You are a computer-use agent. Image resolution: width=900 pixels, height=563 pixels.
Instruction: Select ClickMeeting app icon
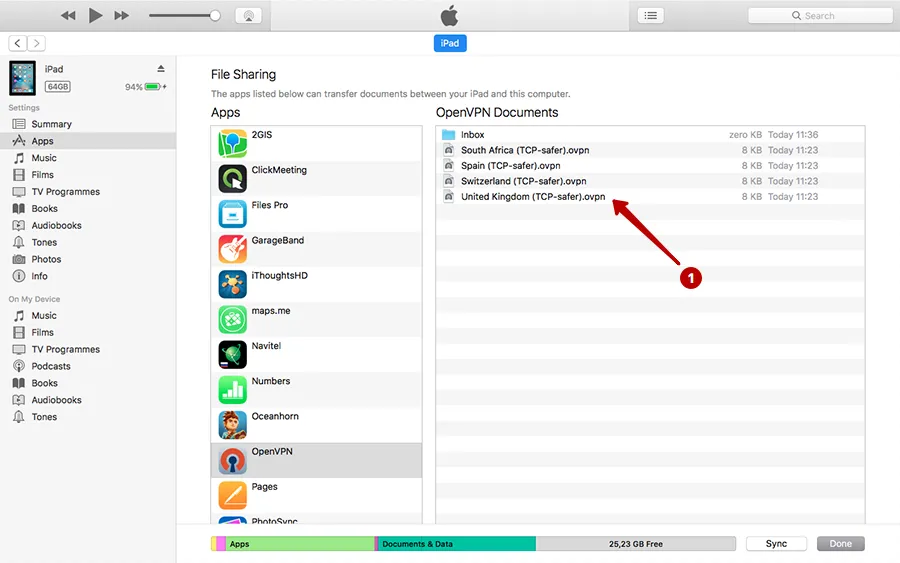[232, 178]
